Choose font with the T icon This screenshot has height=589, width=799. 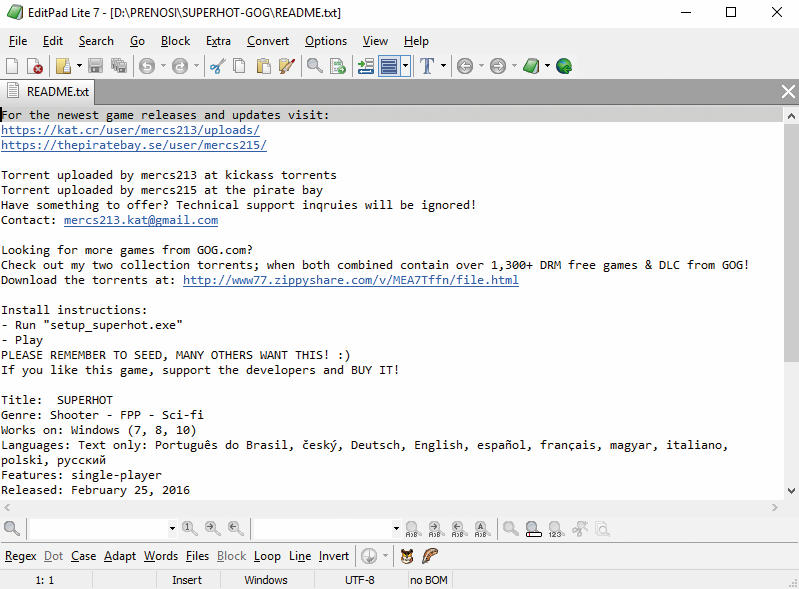pyautogui.click(x=427, y=66)
